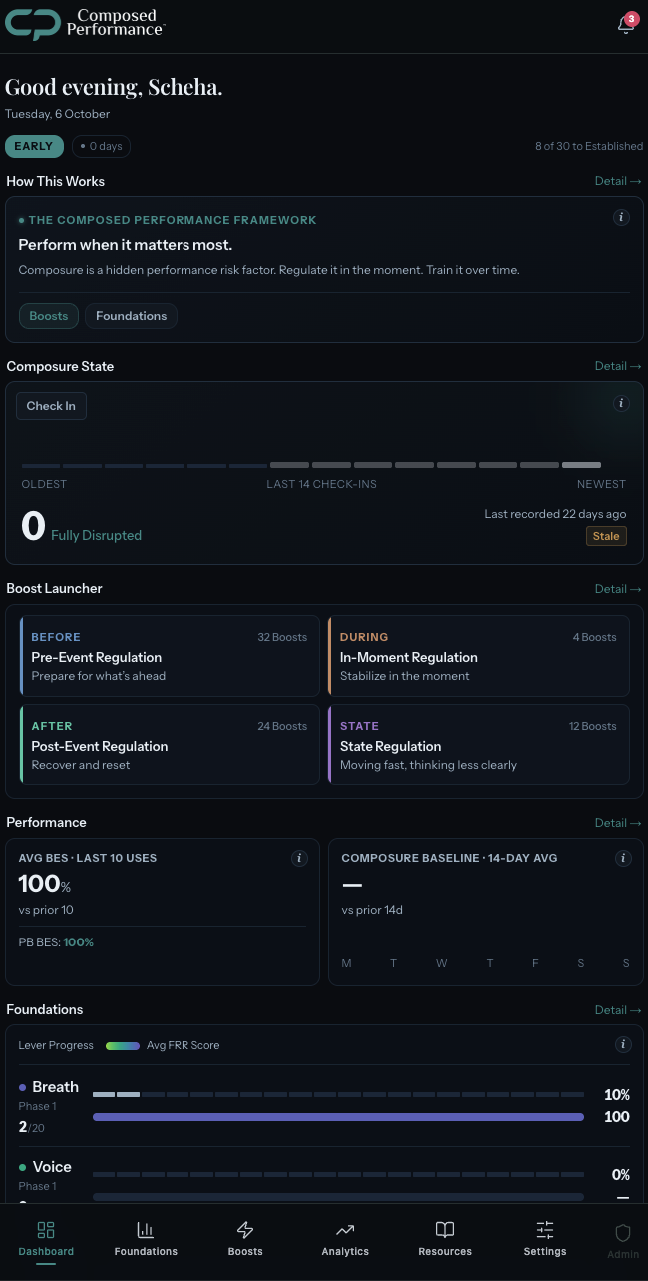This screenshot has width=648, height=1281.
Task: Open info icon for Avg BES card
Action: 298,858
